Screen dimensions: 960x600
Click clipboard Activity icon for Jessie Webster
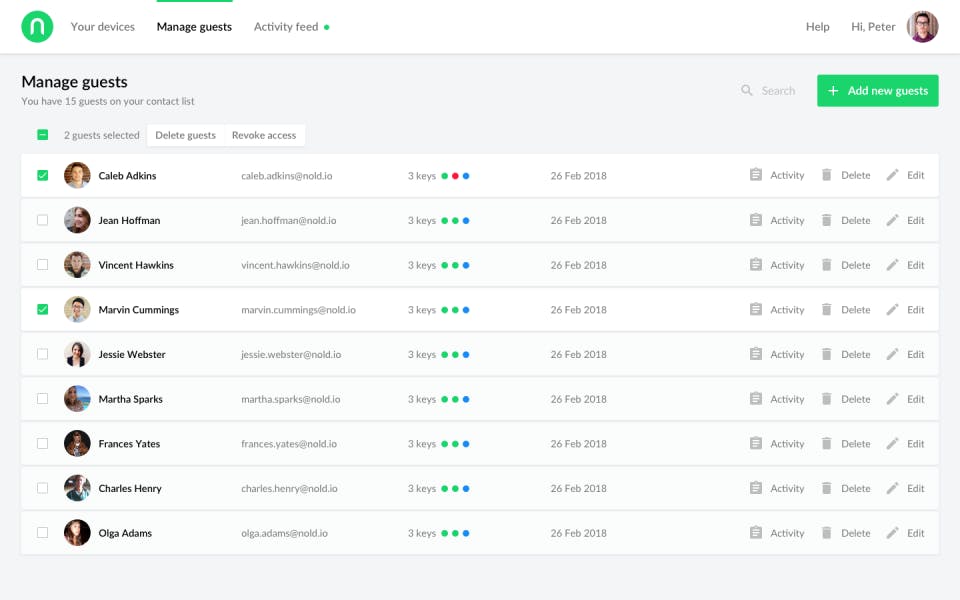tap(756, 354)
